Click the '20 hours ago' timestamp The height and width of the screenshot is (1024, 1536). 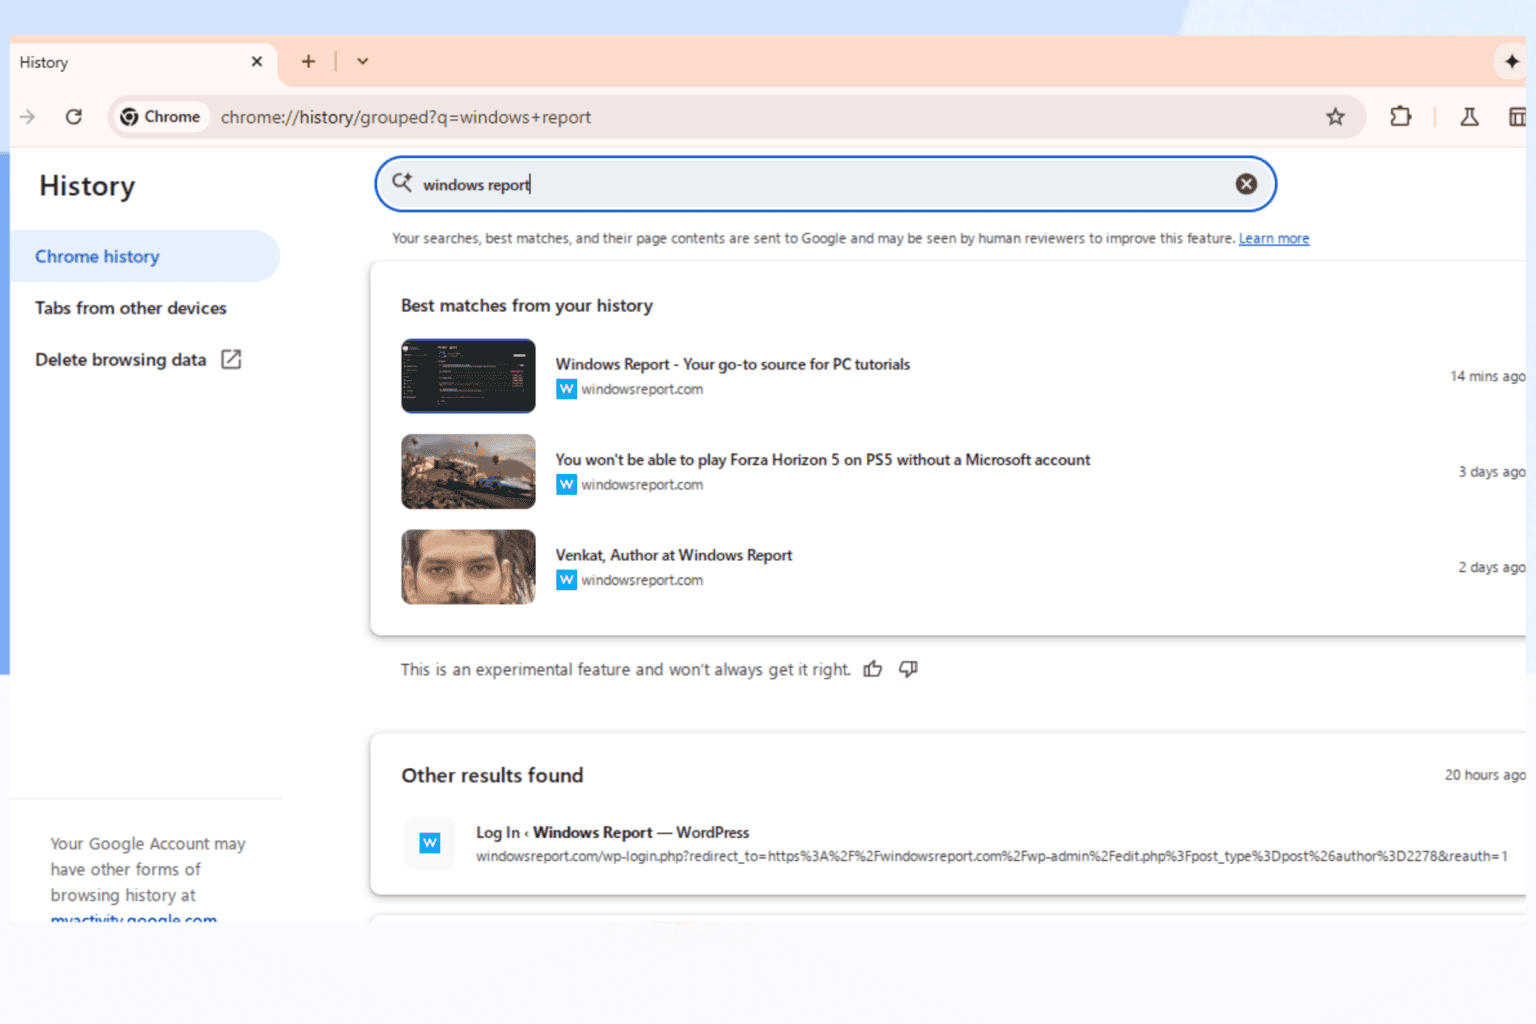(x=1485, y=775)
